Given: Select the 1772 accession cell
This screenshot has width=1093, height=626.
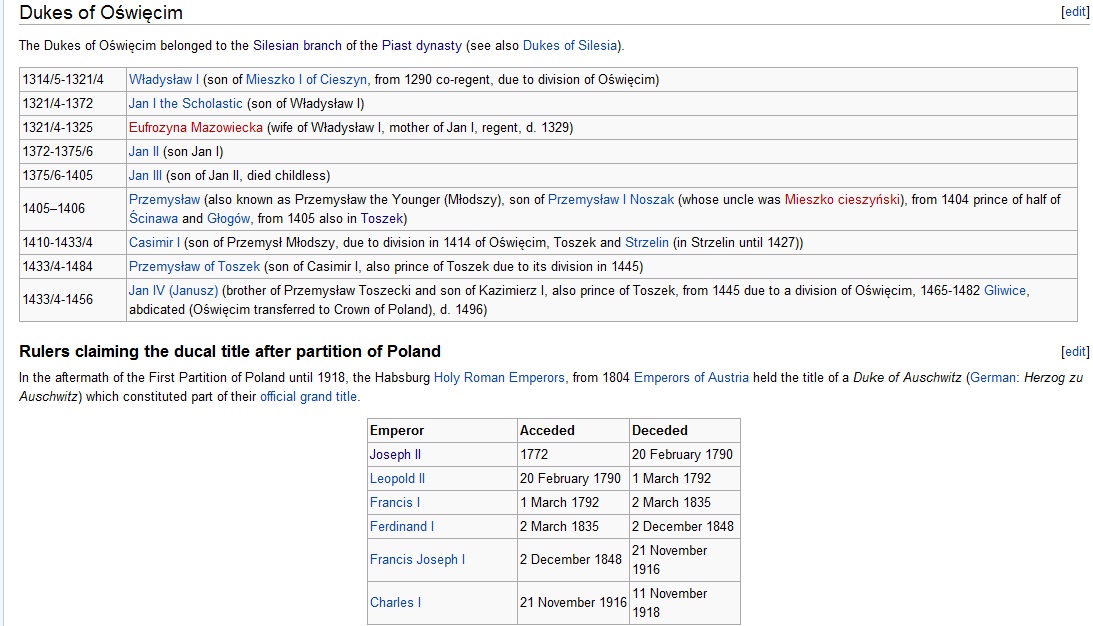Looking at the screenshot, I should tap(573, 455).
